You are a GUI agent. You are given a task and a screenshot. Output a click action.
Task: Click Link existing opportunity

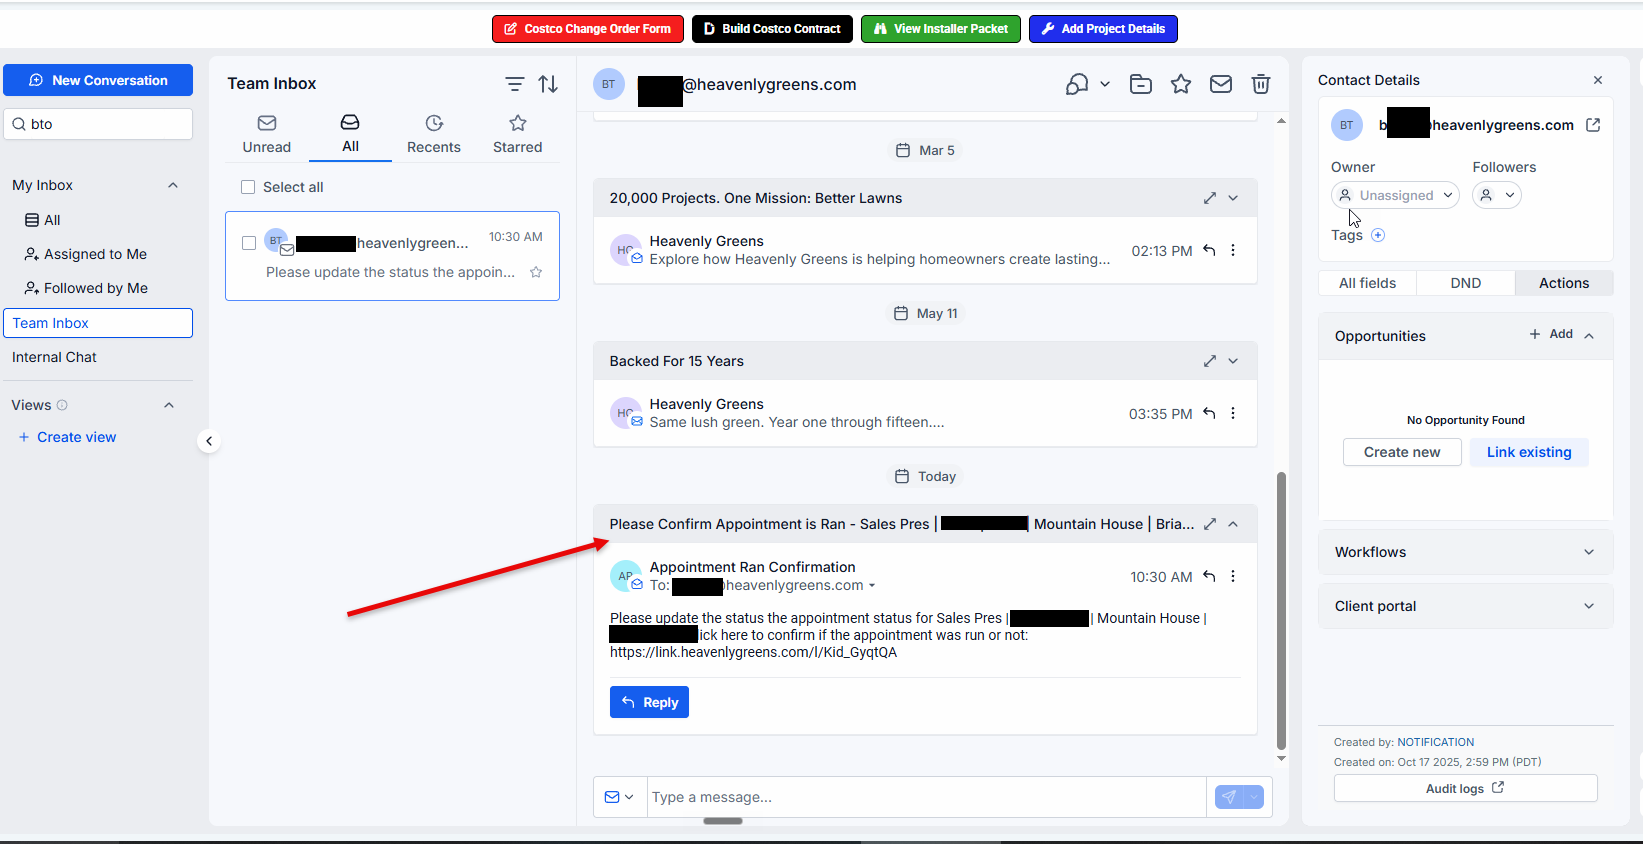click(x=1529, y=452)
